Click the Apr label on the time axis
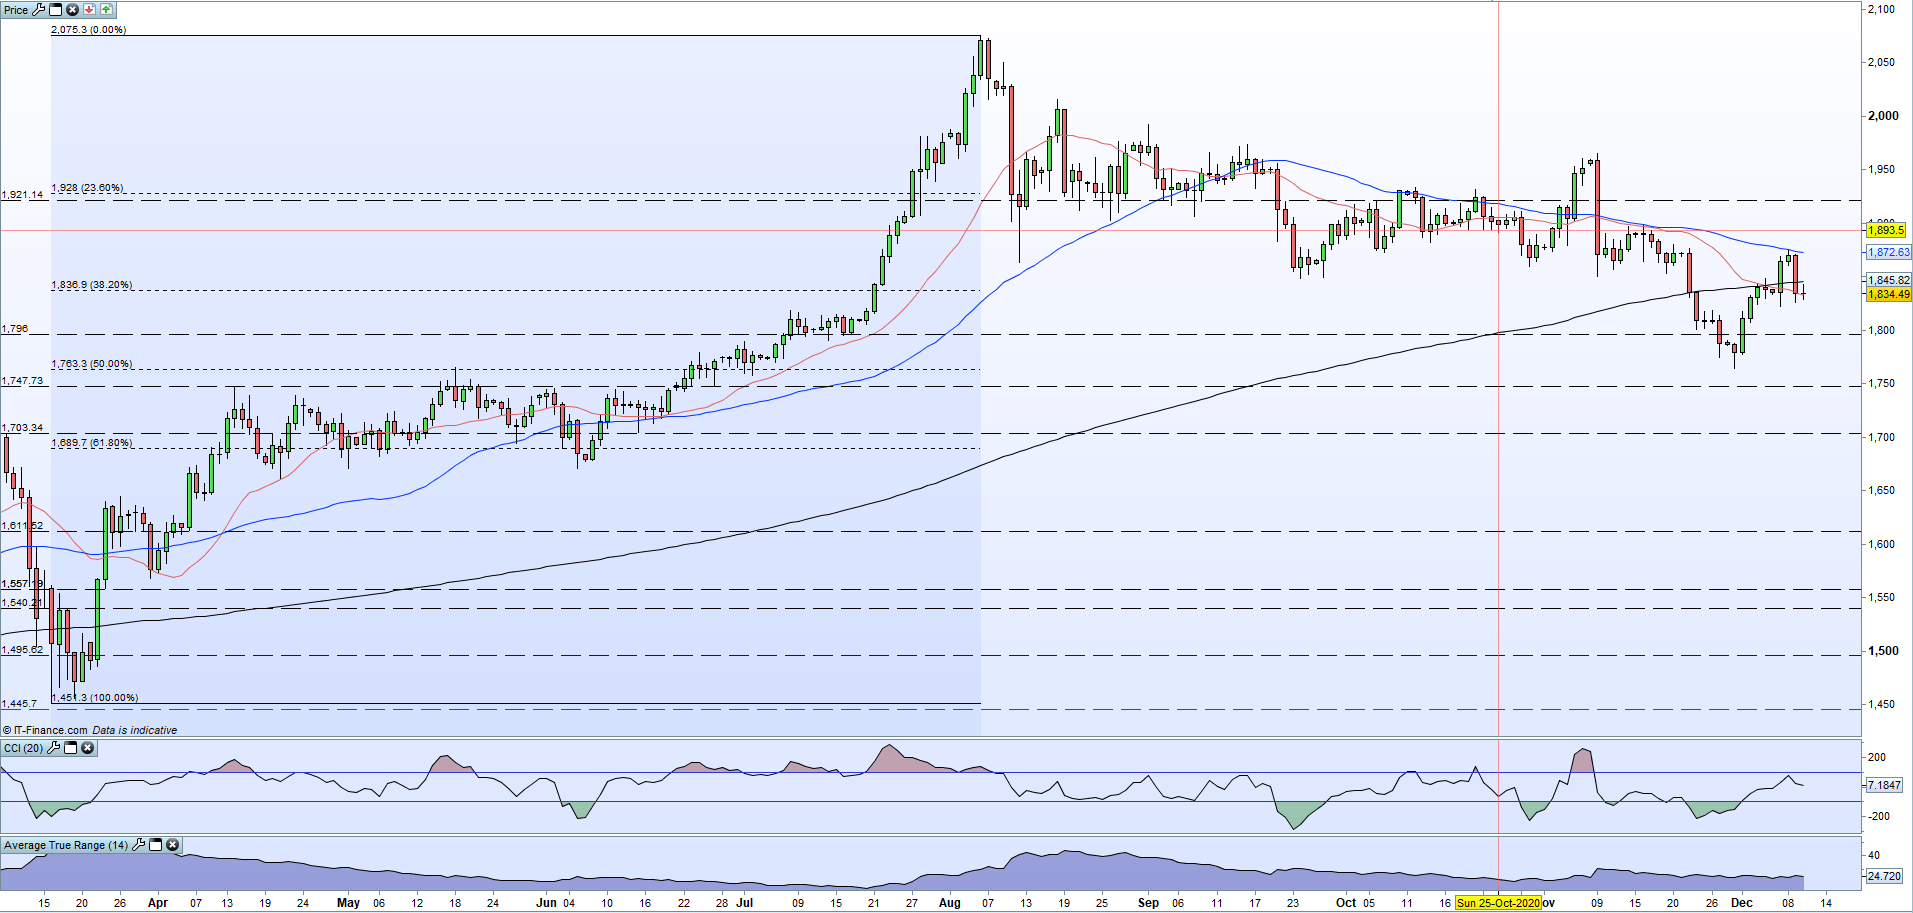 click(x=158, y=903)
